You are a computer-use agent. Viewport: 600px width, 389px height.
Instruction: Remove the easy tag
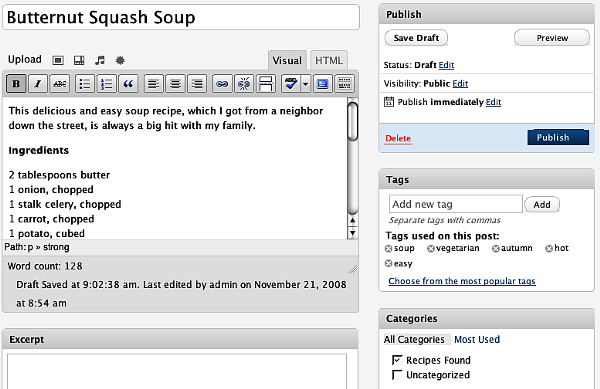click(388, 264)
